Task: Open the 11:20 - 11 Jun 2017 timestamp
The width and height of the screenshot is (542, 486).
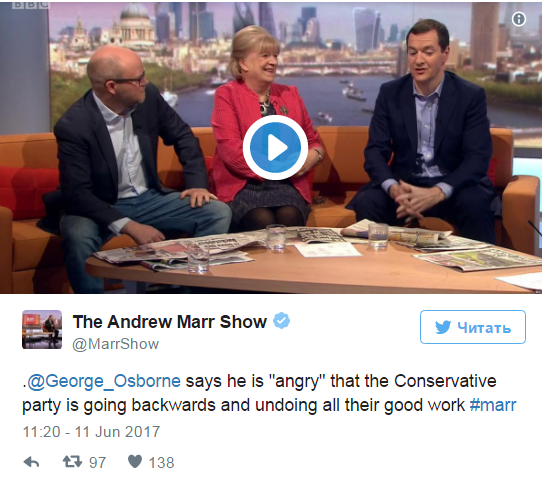Action: (x=91, y=432)
